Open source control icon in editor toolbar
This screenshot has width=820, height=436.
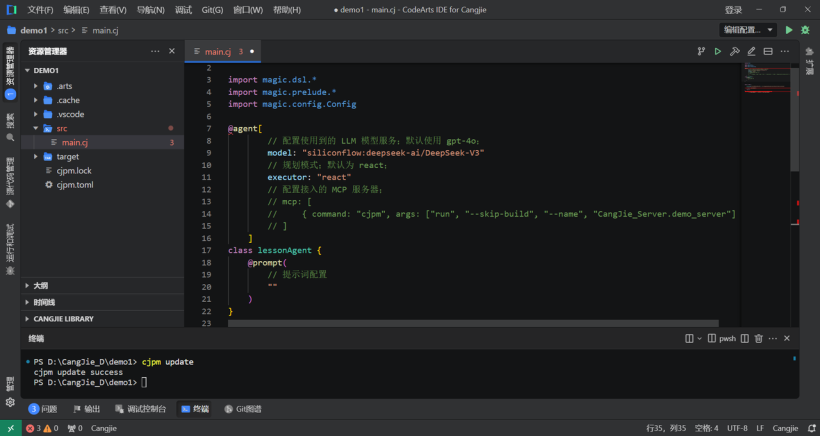[701, 51]
